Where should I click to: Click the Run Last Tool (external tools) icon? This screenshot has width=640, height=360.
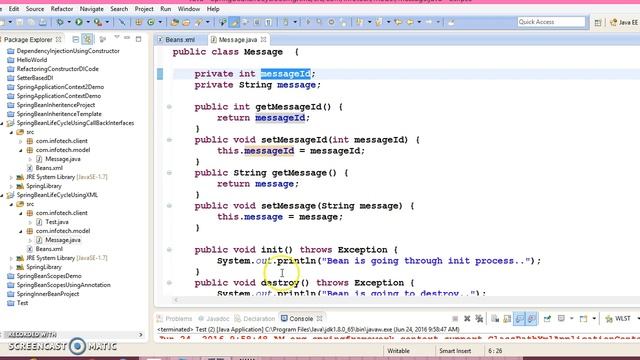[98, 22]
